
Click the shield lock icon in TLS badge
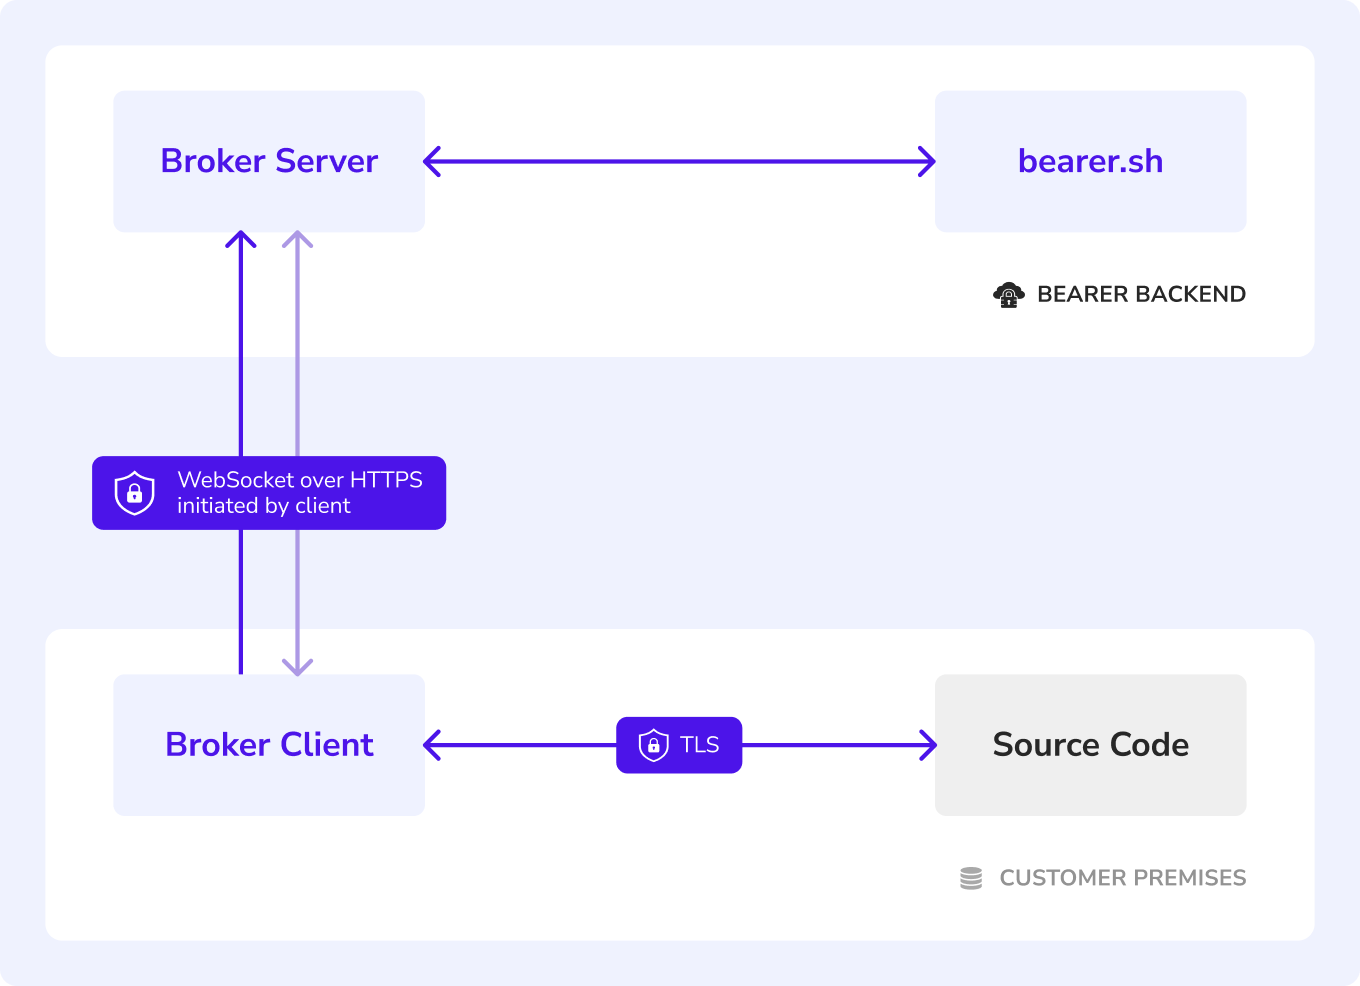click(x=653, y=745)
